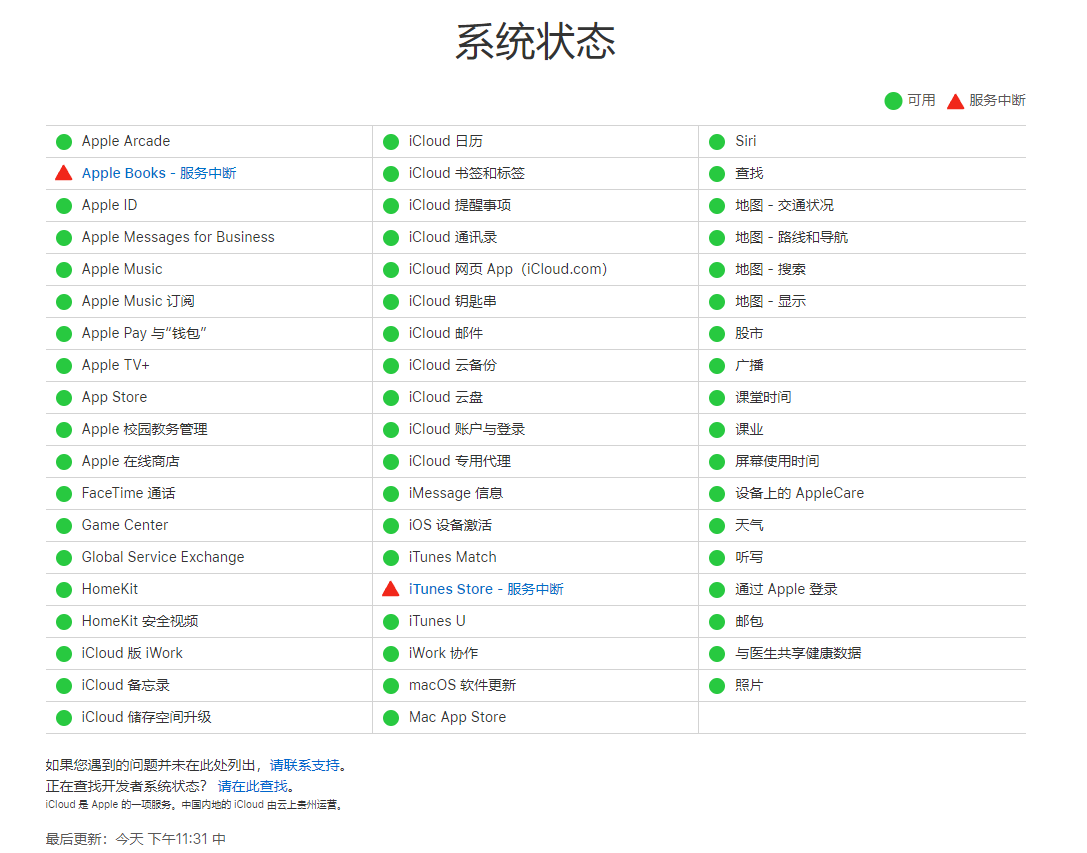This screenshot has height=853, width=1087.
Task: Click the green dot beside iMessage 信息
Action: tap(391, 494)
